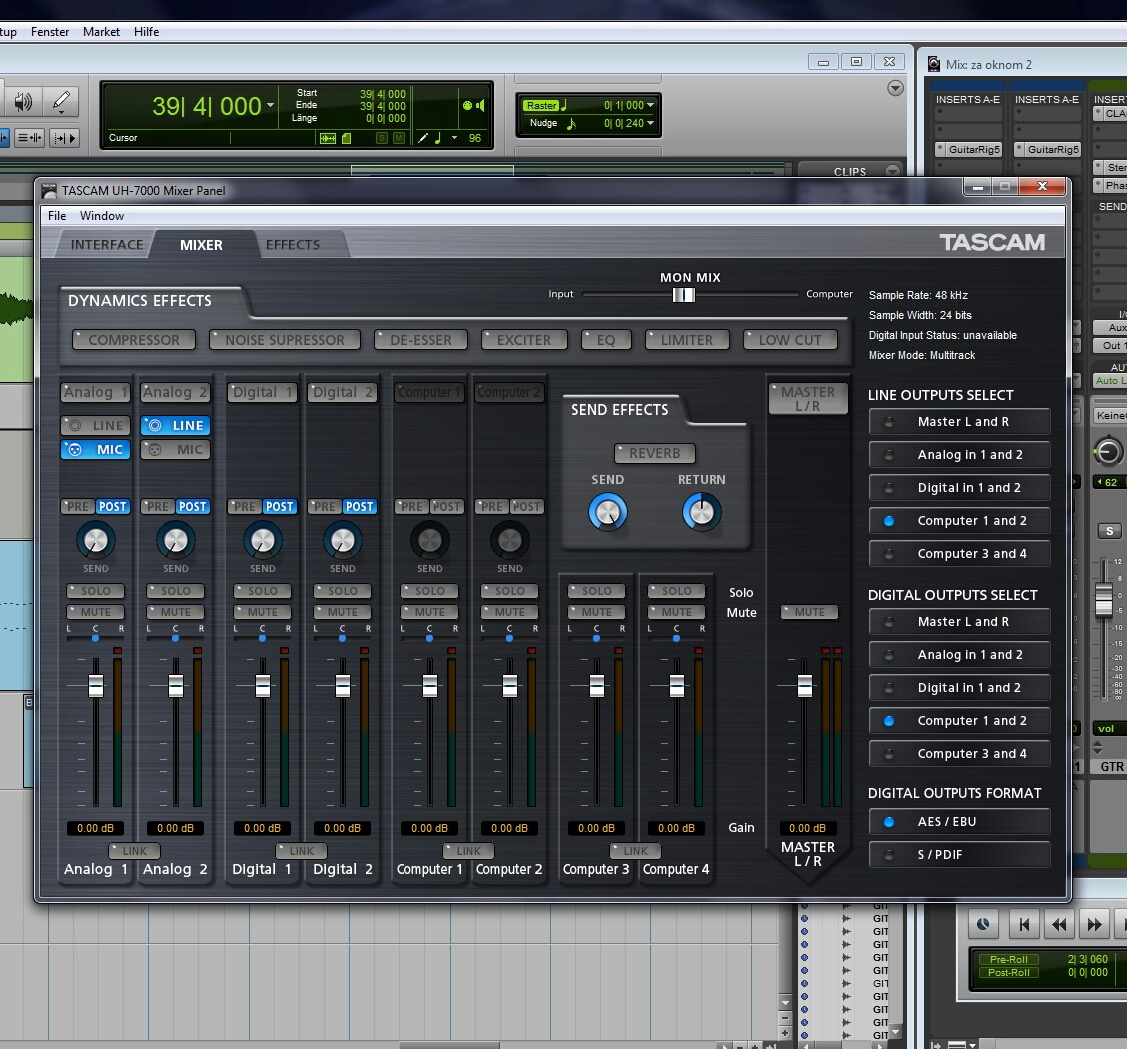The height and width of the screenshot is (1049, 1127).
Task: Open the edit window toolbar menu arrow
Action: (x=895, y=88)
